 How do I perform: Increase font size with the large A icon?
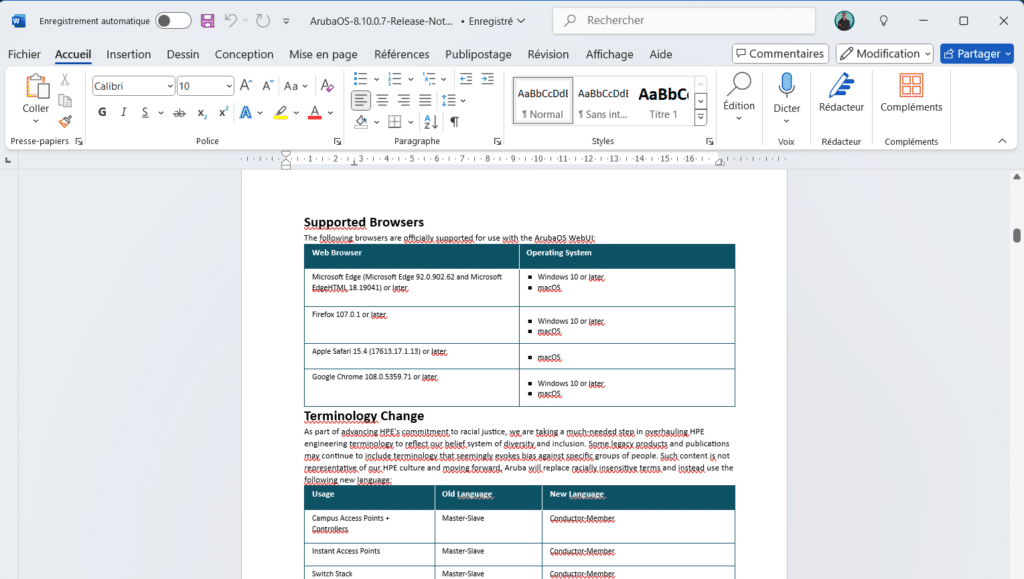pos(246,86)
